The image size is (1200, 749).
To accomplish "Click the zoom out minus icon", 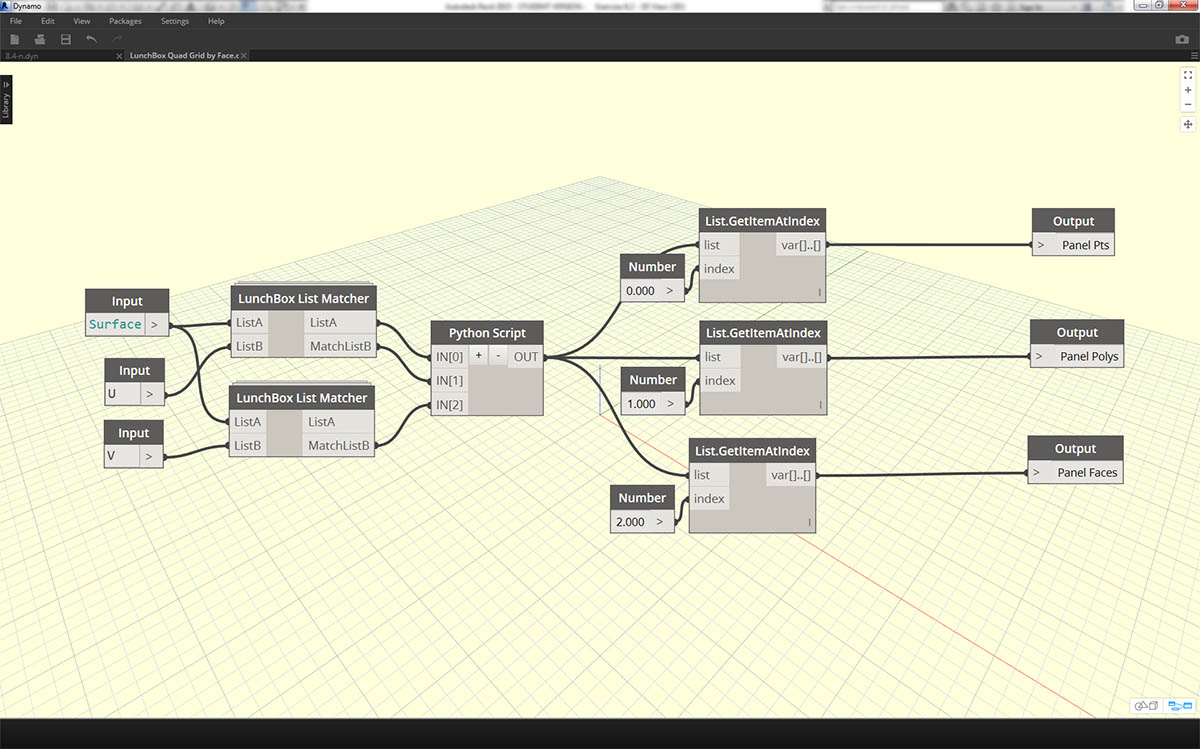I will 1188,105.
